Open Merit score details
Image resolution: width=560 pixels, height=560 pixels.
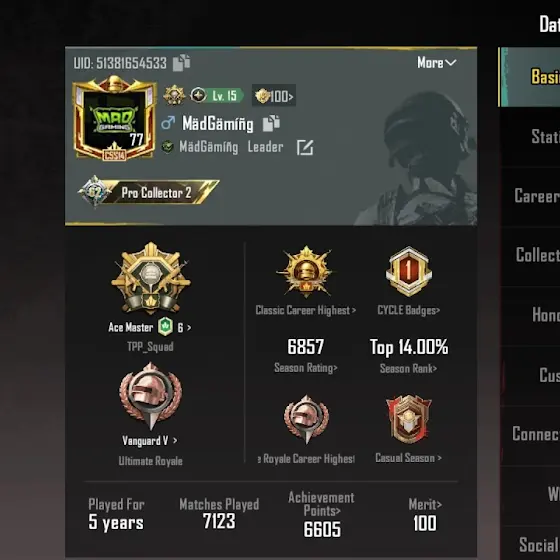coord(425,515)
